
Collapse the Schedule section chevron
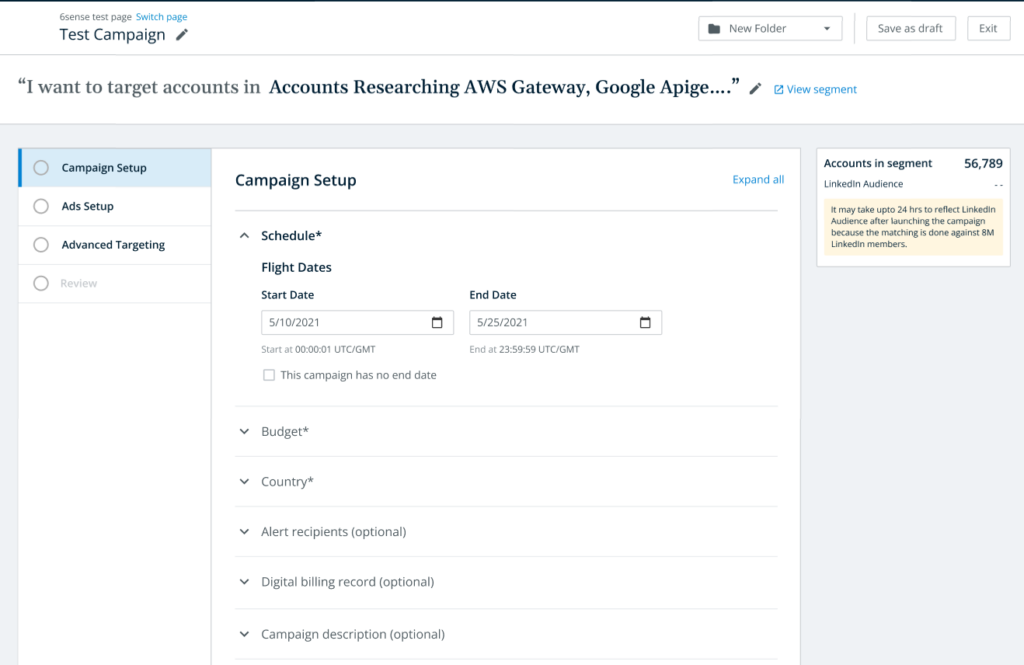click(244, 236)
